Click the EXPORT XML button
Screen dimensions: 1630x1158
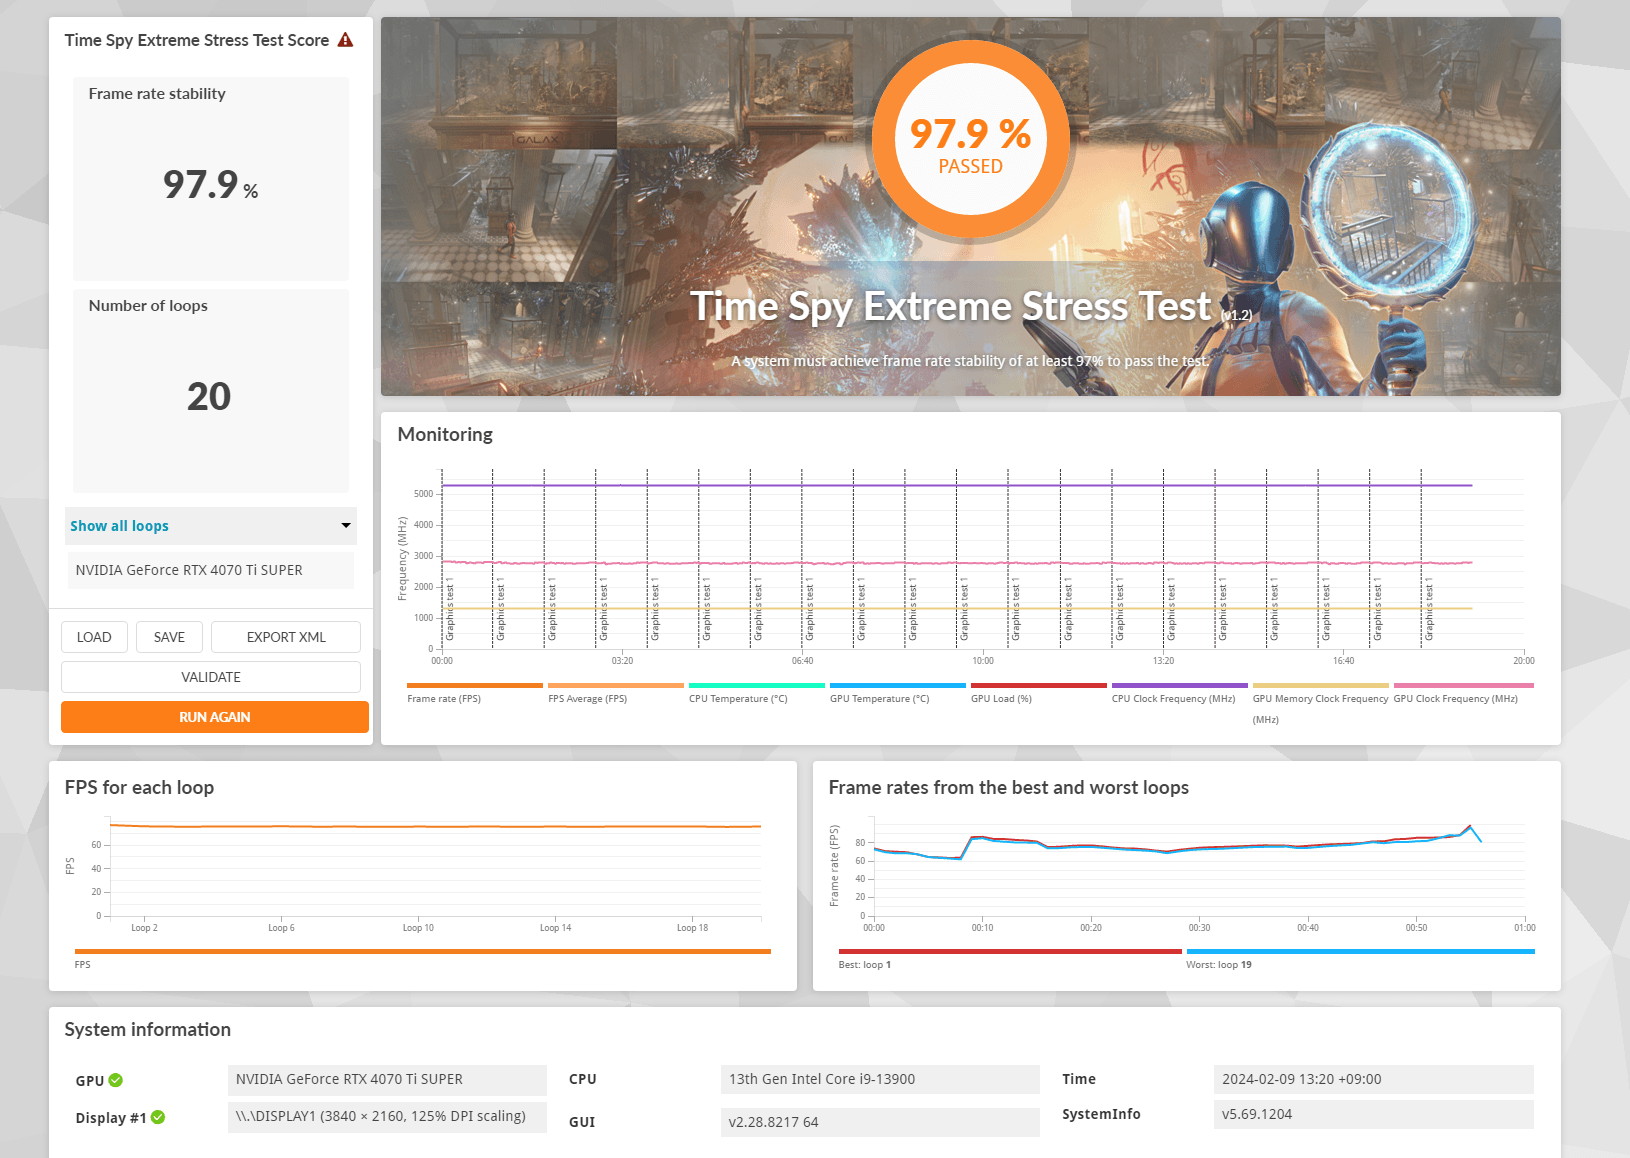tap(286, 637)
